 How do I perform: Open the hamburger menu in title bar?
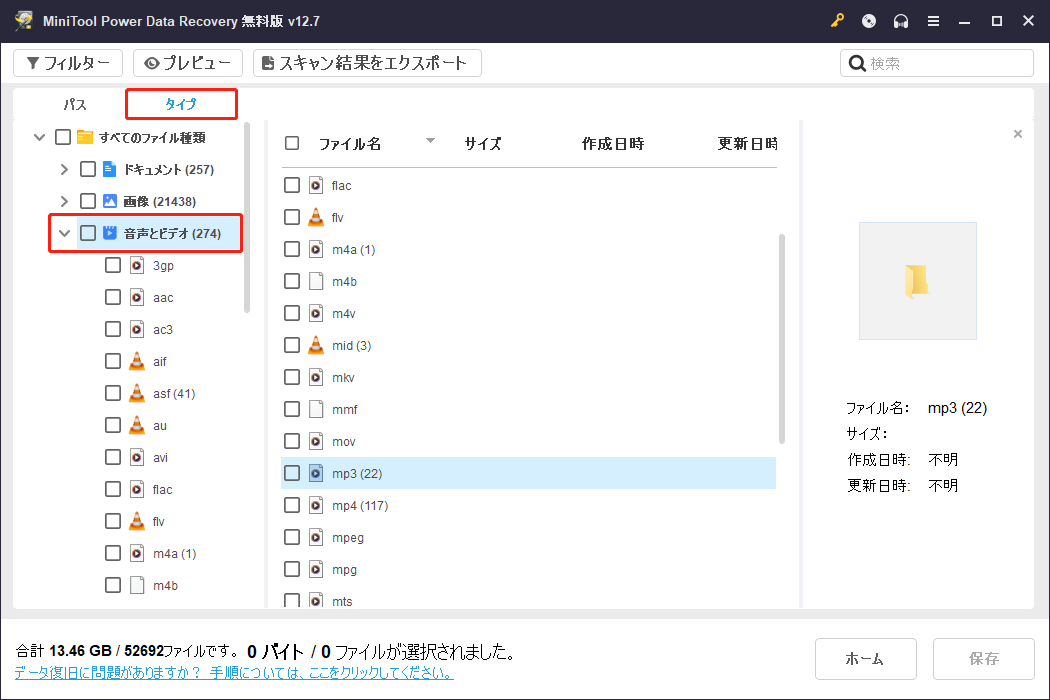(933, 20)
